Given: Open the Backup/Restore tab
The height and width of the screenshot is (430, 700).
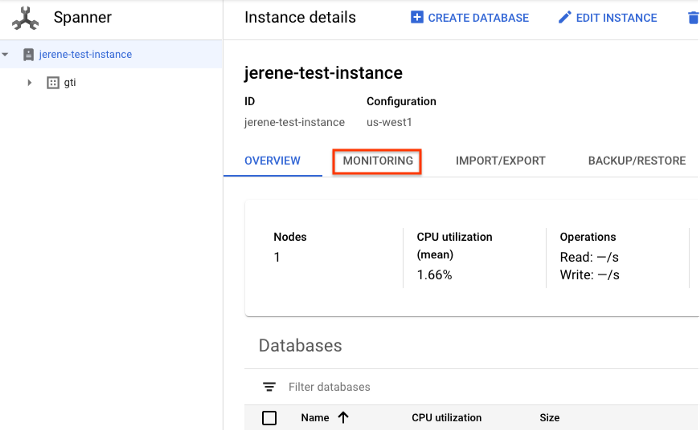Looking at the screenshot, I should tap(637, 161).
